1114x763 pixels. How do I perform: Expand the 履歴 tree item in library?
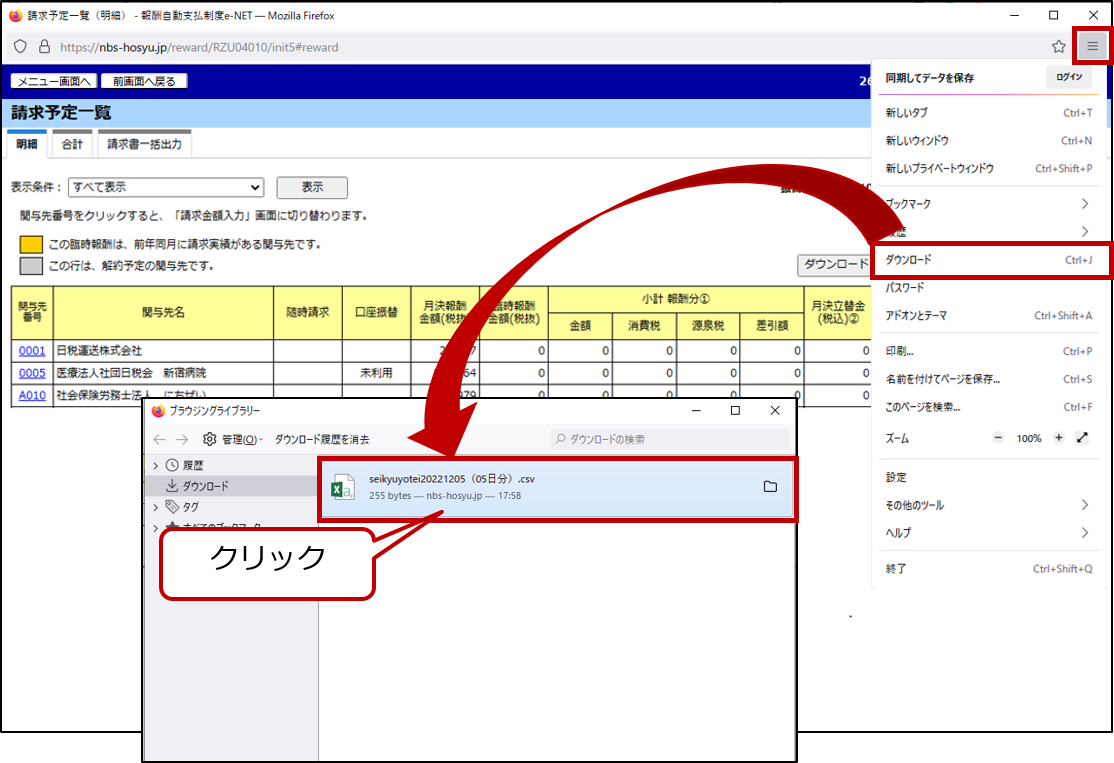(155, 465)
